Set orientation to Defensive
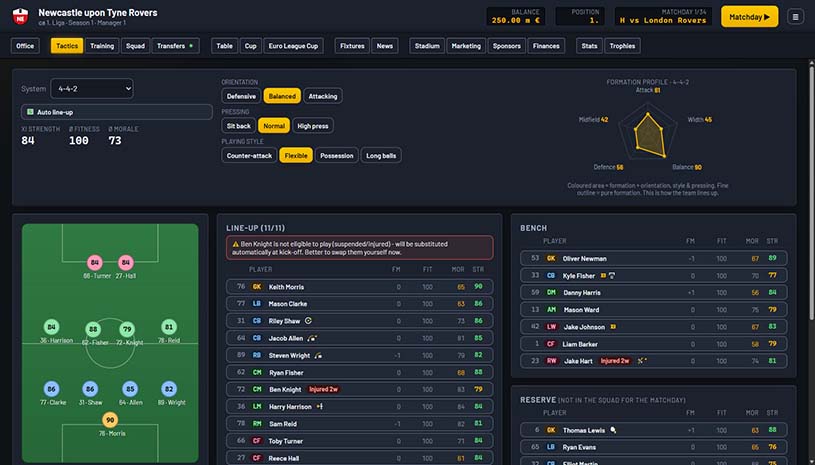Screen dimensions: 815x465 pyautogui.click(x=241, y=96)
